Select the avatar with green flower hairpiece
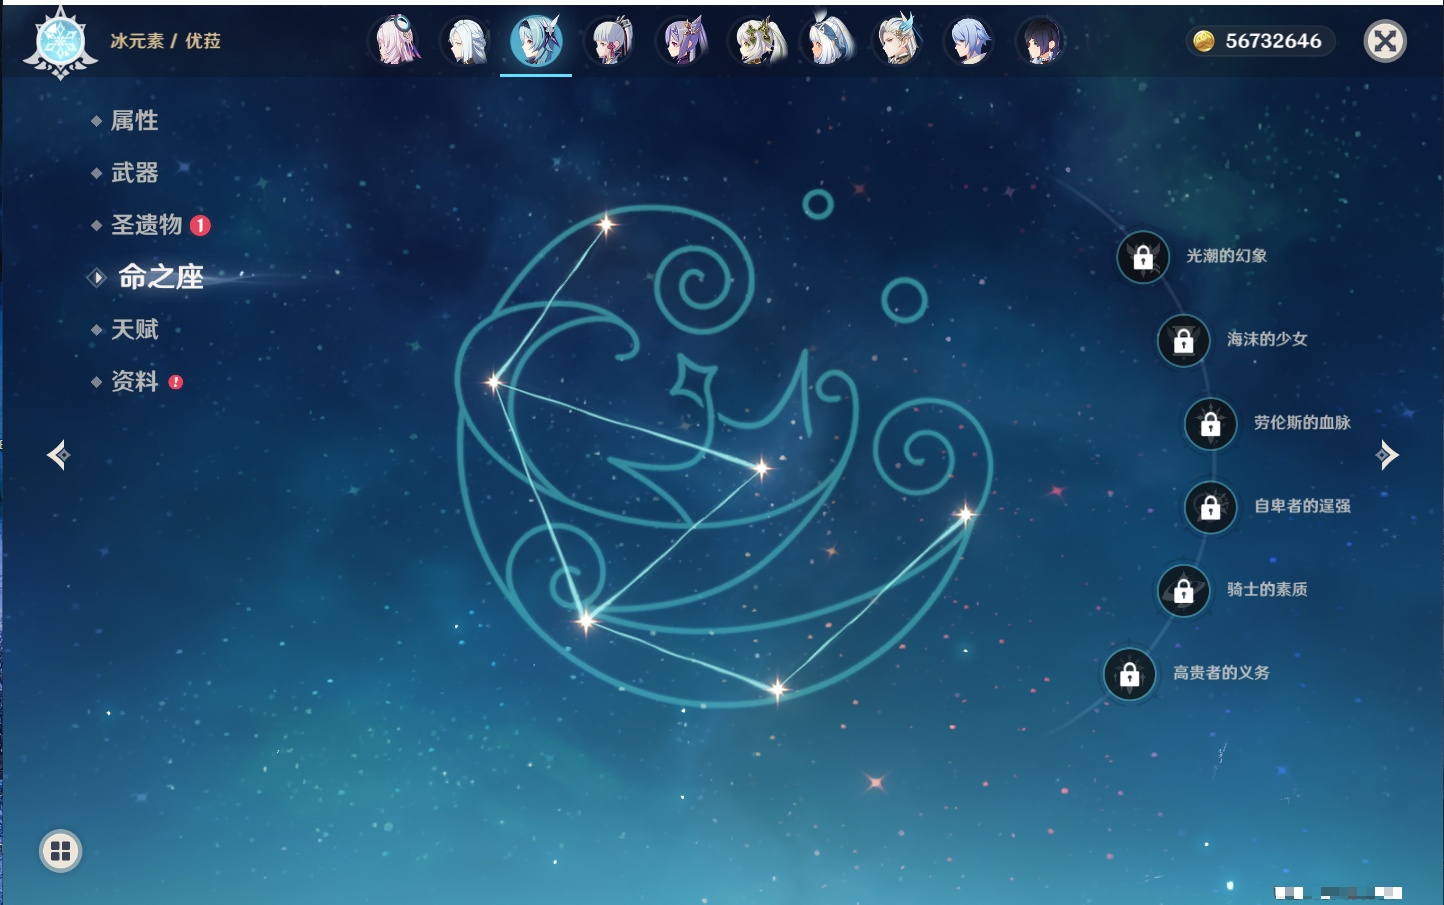This screenshot has height=905, width=1444. [756, 41]
